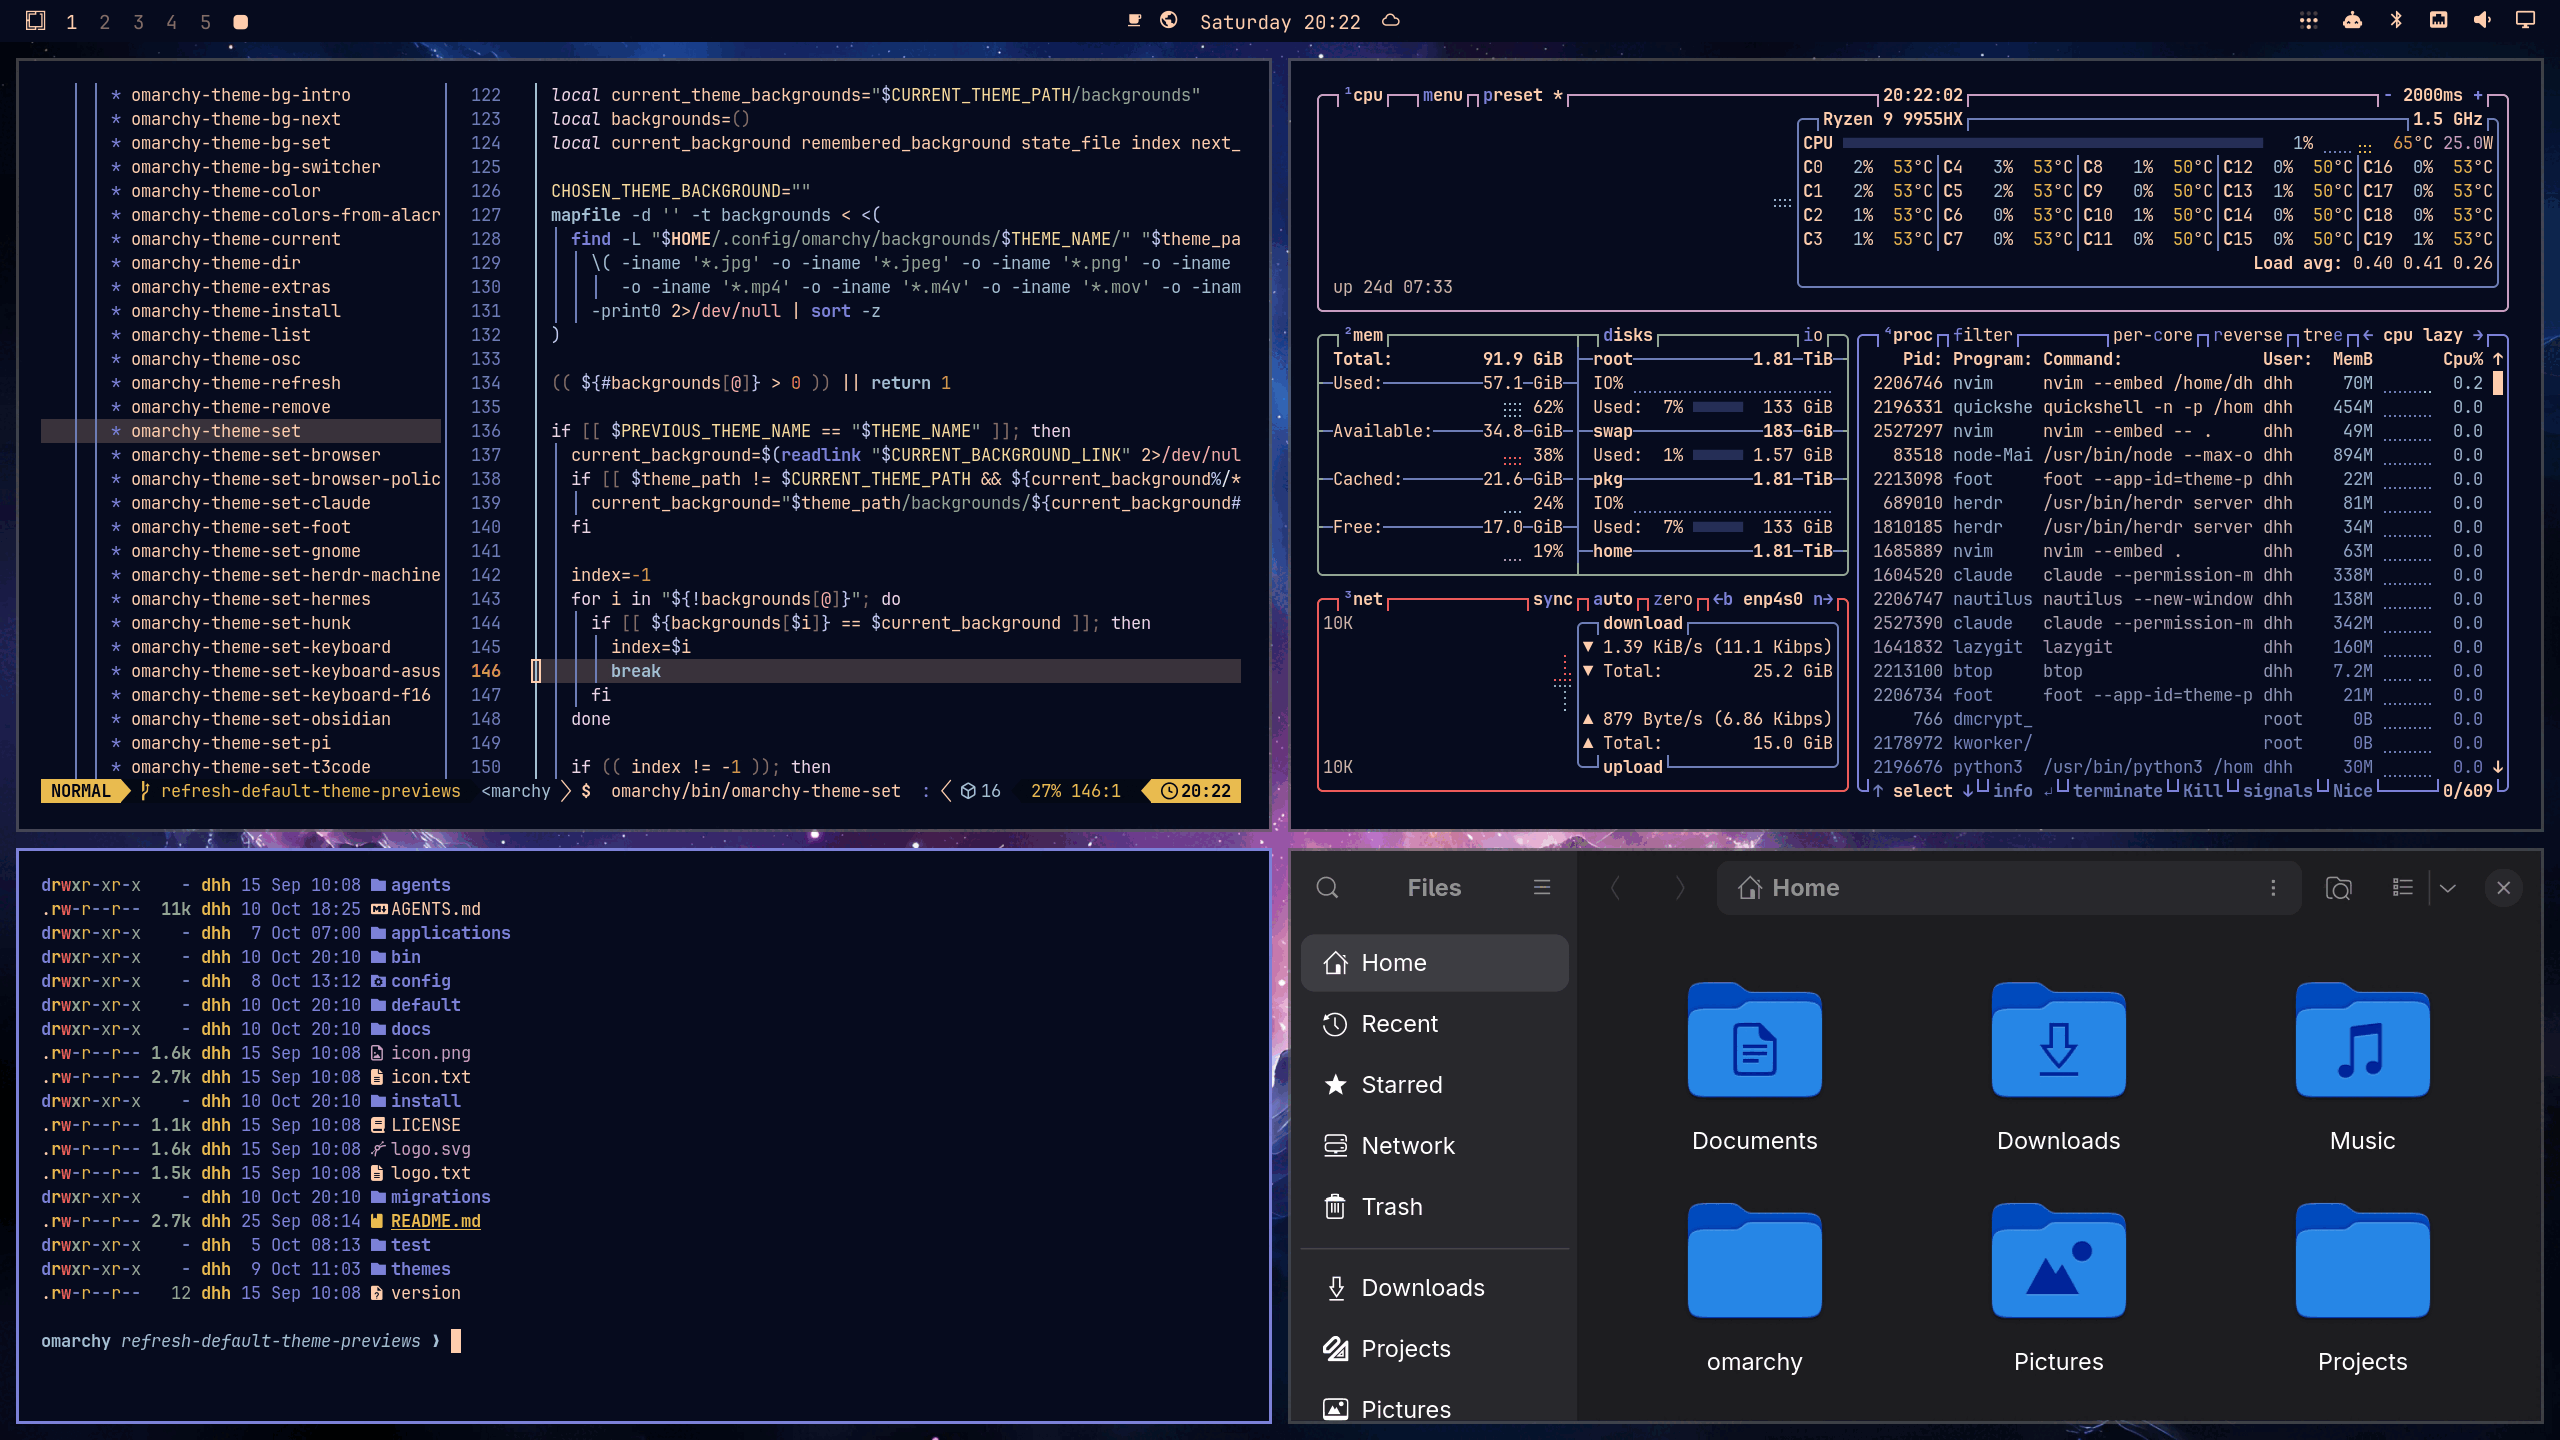Select Starred in the Files sidebar

tap(1434, 1084)
